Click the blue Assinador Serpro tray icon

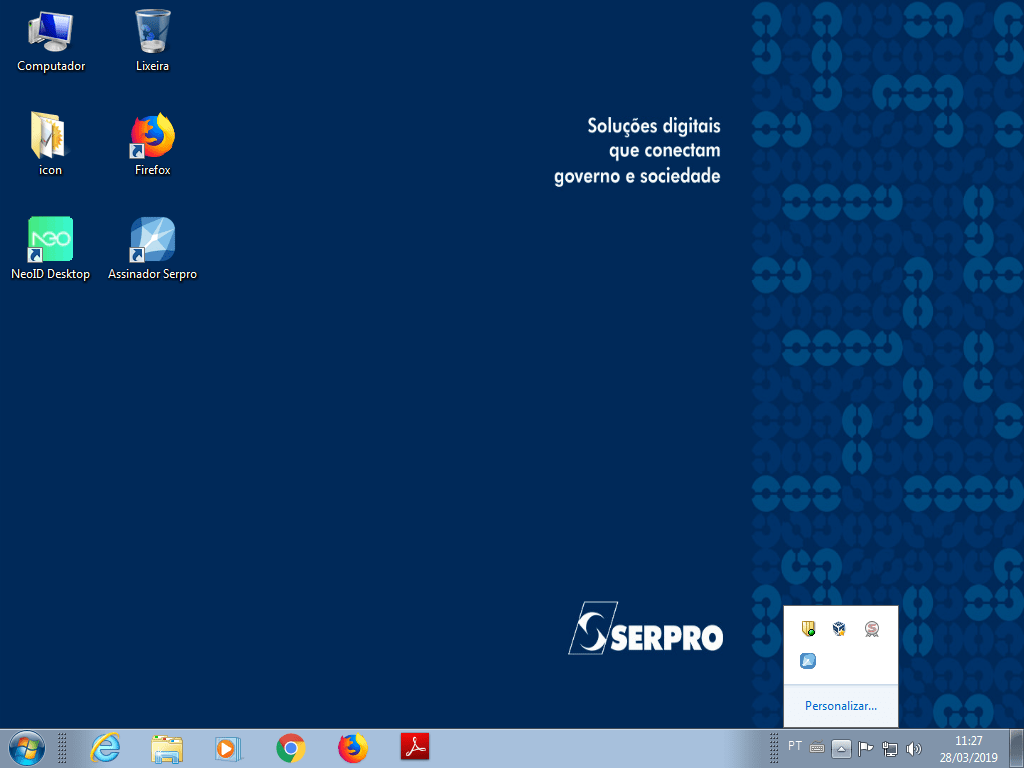808,661
